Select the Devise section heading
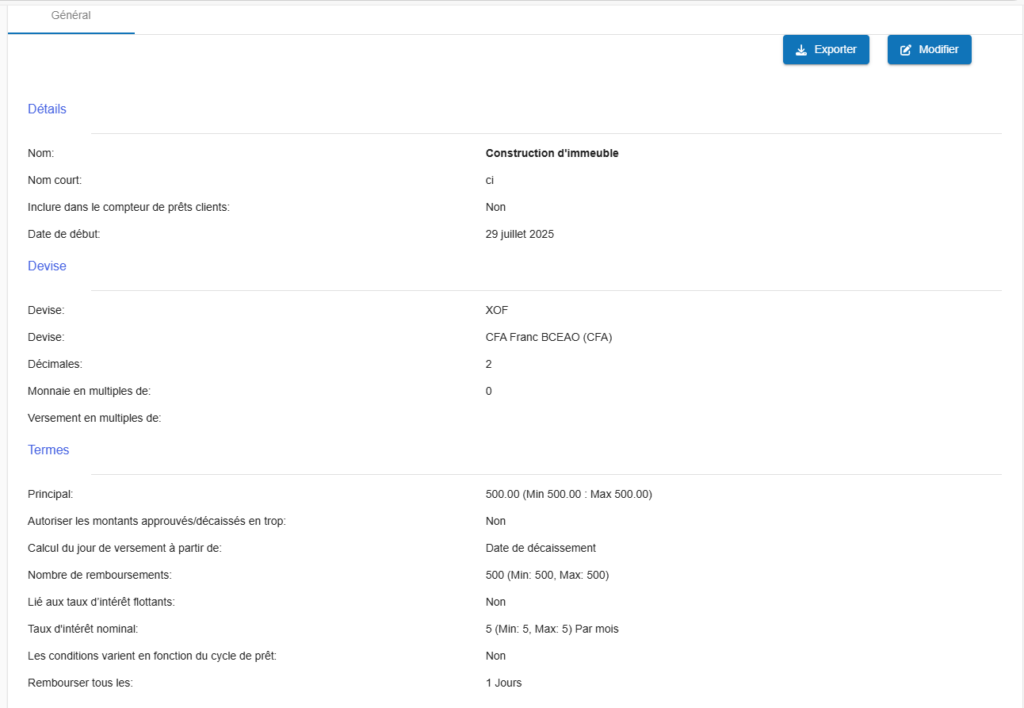Viewport: 1024px width, 708px height. (47, 266)
